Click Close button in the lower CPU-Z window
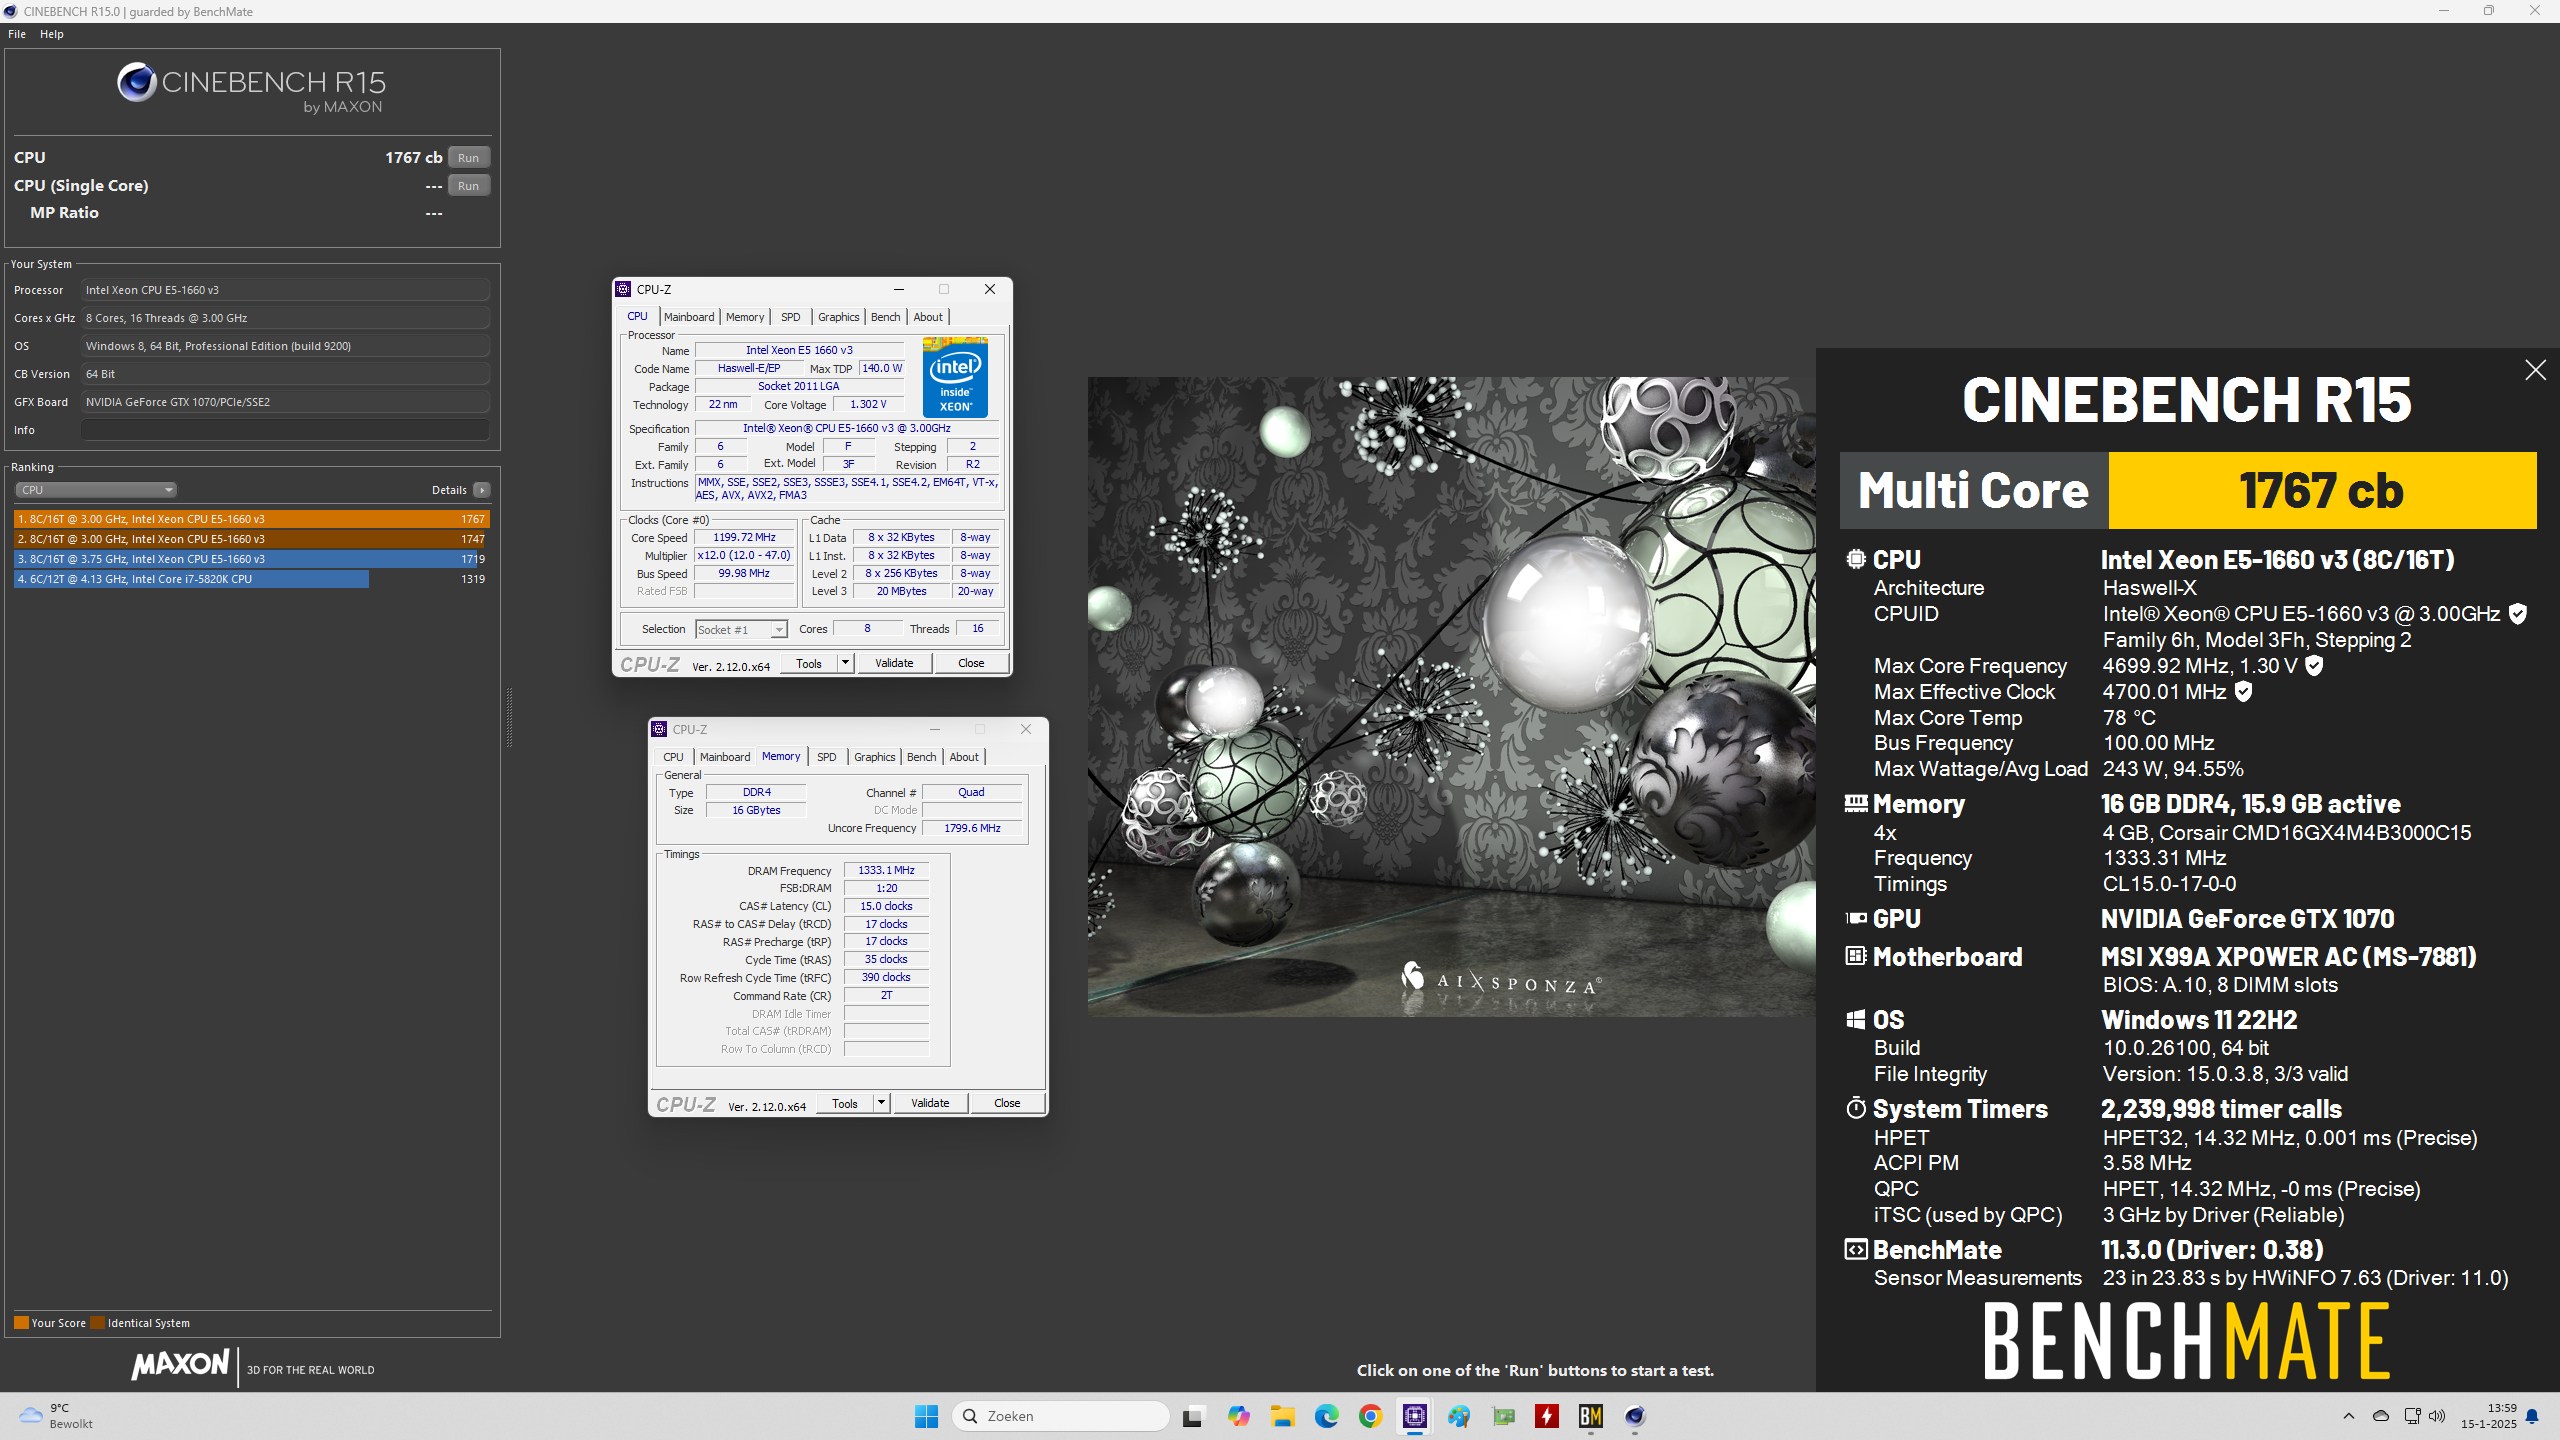The width and height of the screenshot is (2560, 1440). pos(1007,1103)
